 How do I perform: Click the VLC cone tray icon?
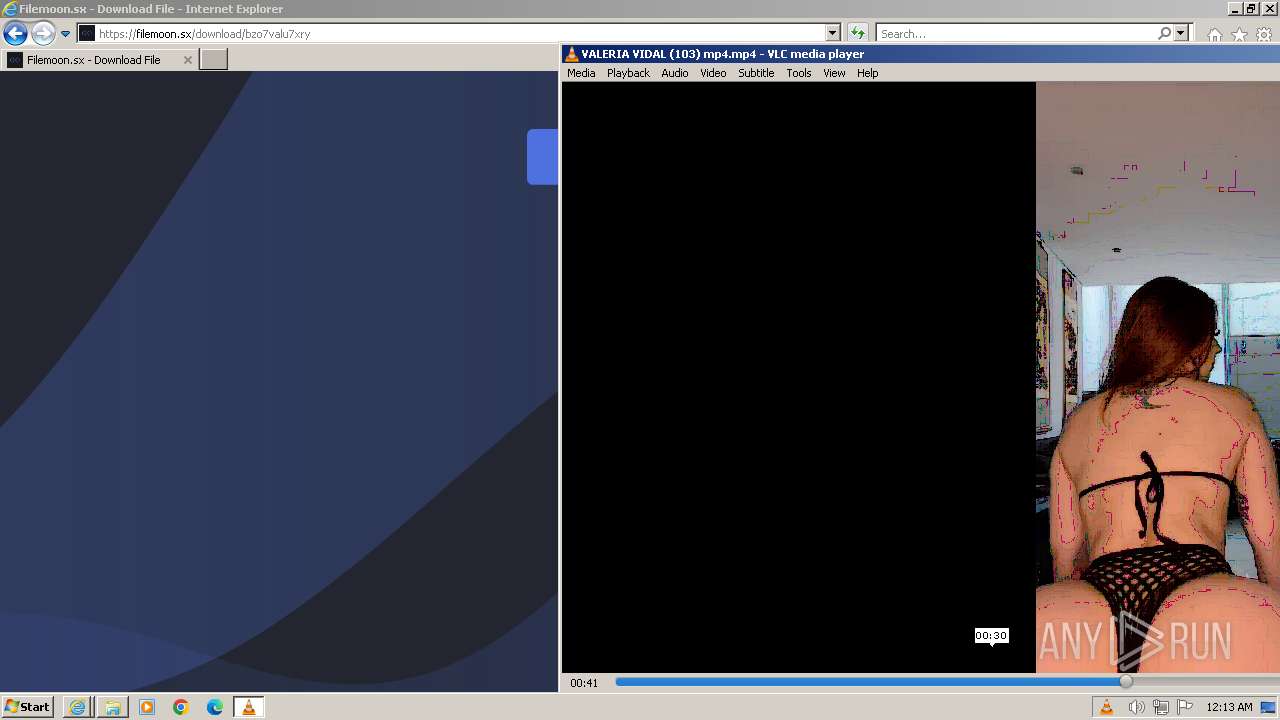pyautogui.click(x=1106, y=707)
